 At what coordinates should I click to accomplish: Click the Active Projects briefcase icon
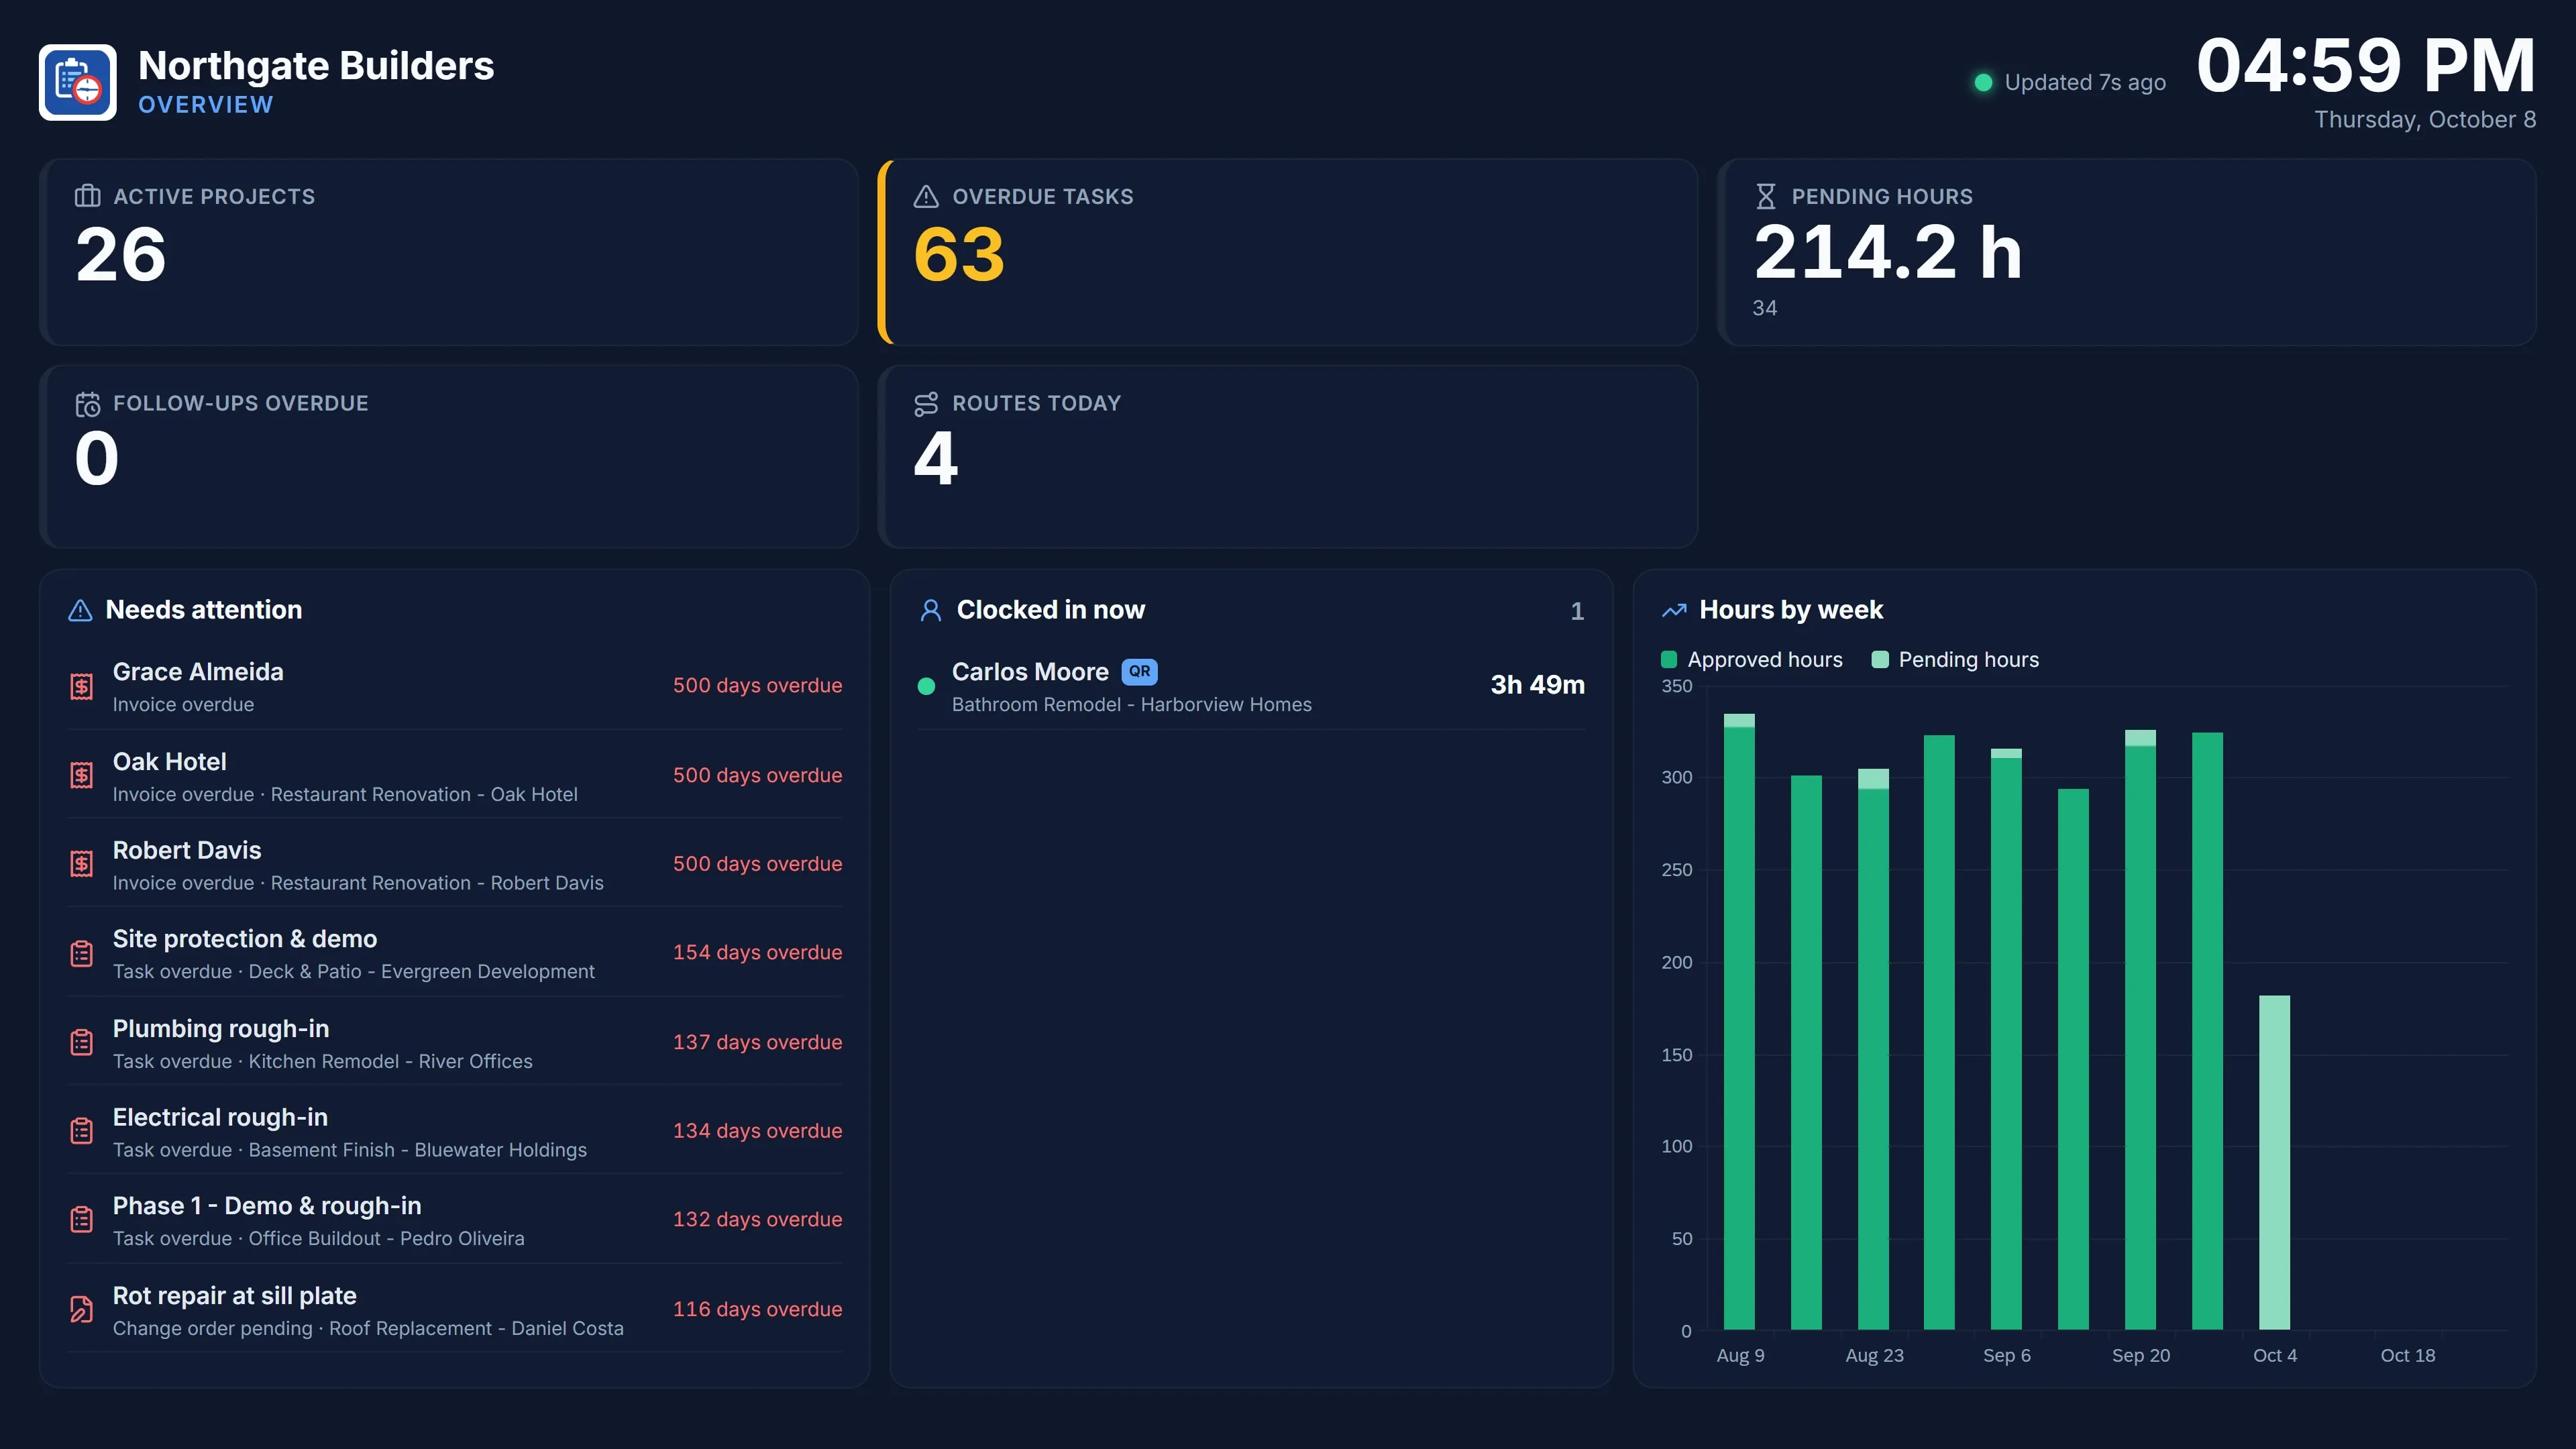pyautogui.click(x=87, y=196)
